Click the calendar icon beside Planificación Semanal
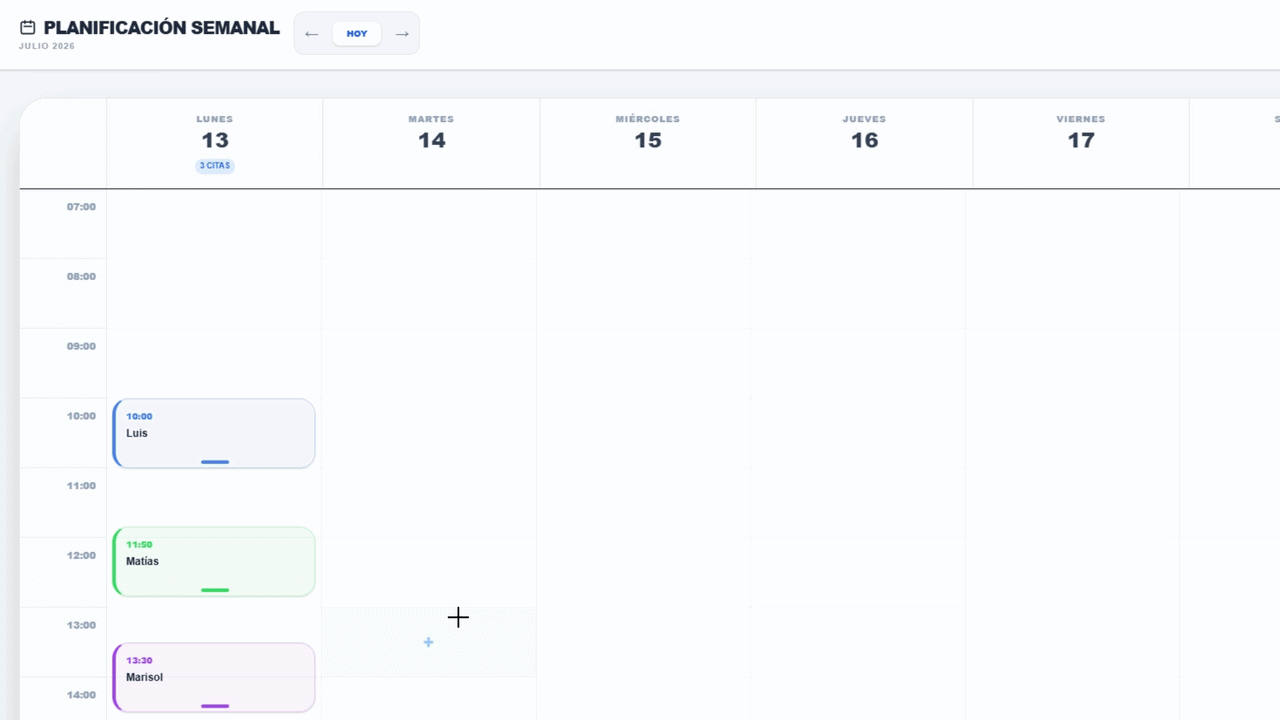This screenshot has width=1280, height=720. [x=28, y=28]
